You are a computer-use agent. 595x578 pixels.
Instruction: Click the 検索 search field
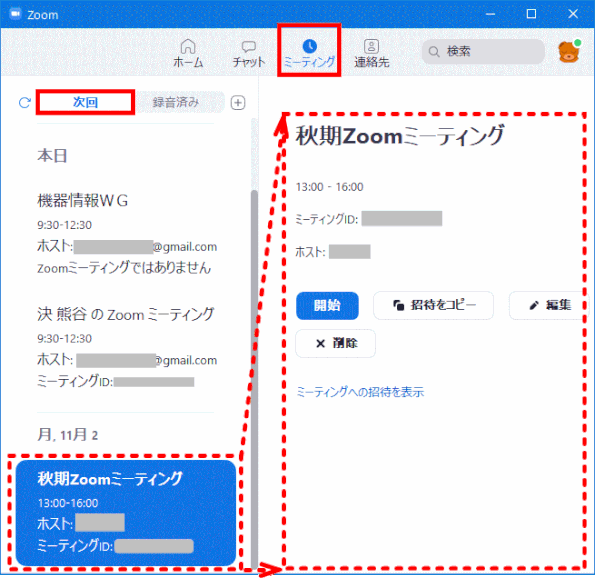(x=483, y=51)
